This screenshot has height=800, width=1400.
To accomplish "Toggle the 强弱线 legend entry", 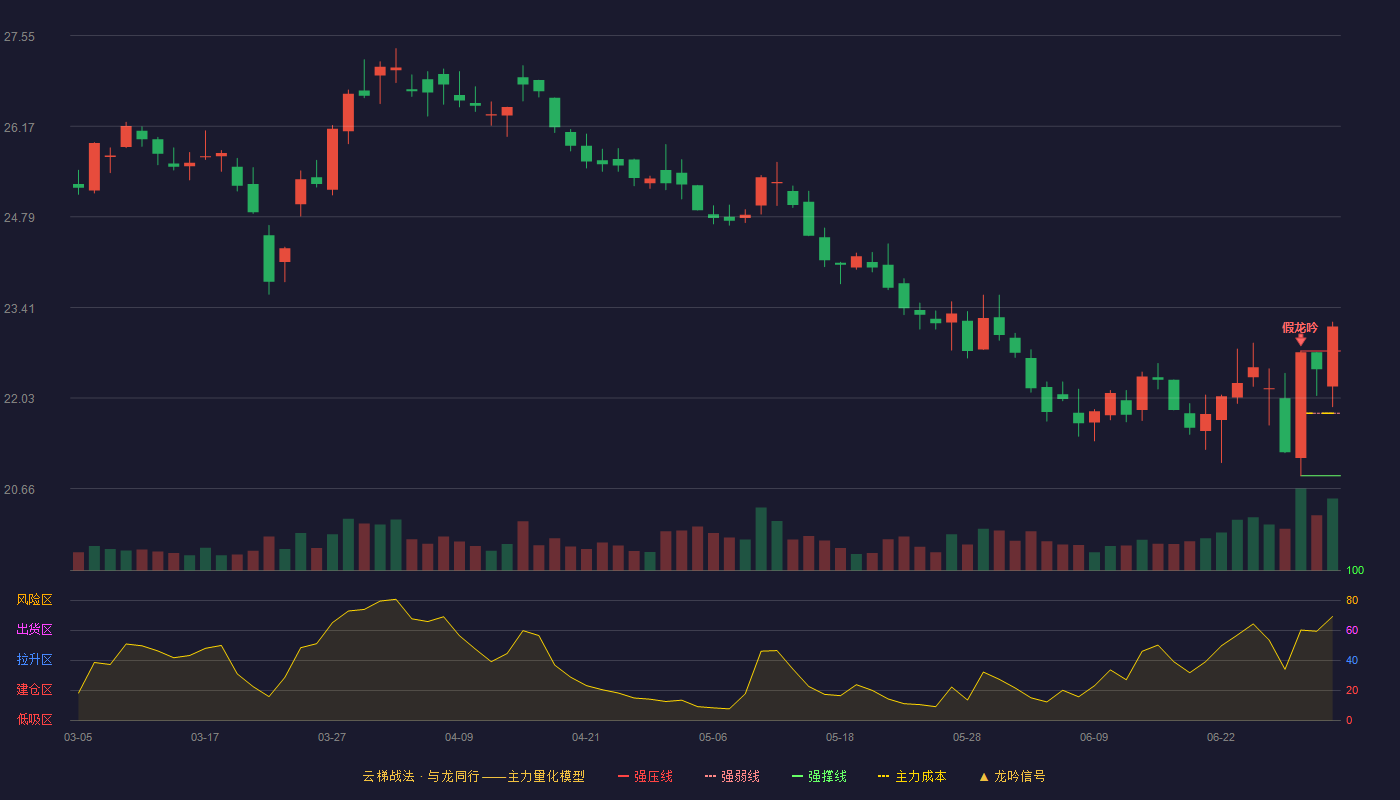I will 732,776.
